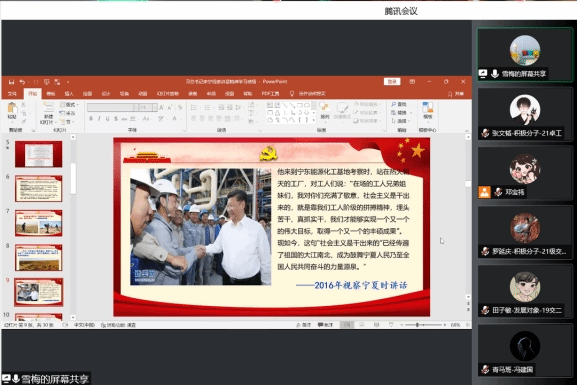Open the font name dropdown
Image resolution: width=578 pixels, height=386 pixels.
pos(136,107)
